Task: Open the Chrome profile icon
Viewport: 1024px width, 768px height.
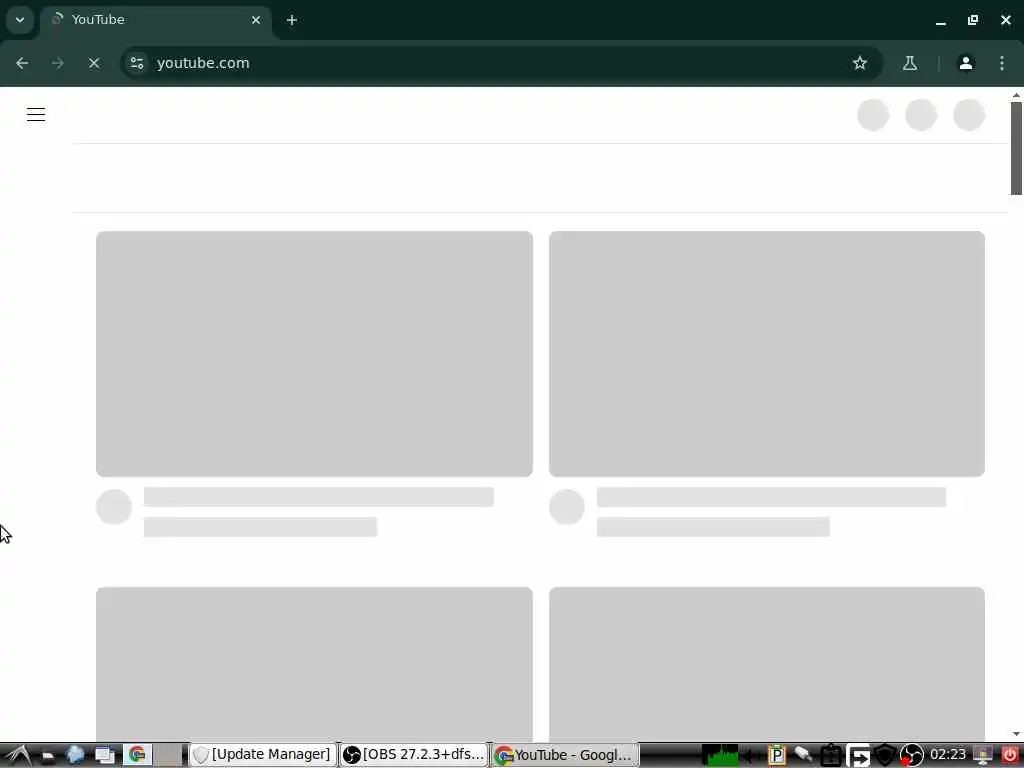Action: [966, 63]
